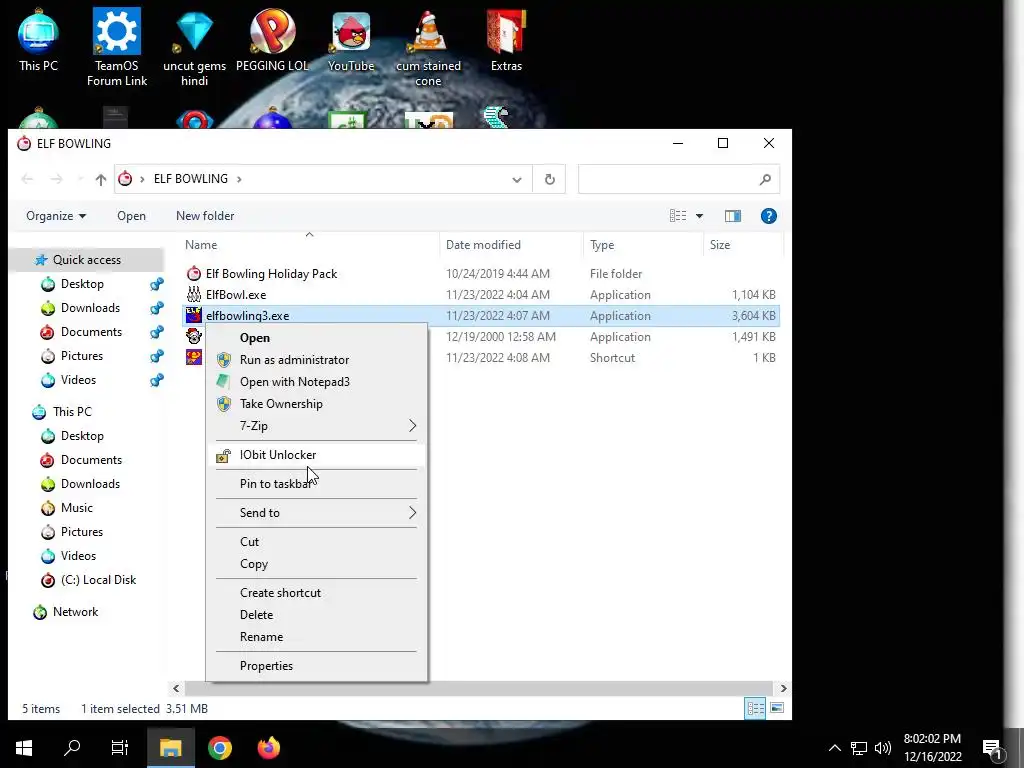
Task: Choose Copy in context menu
Action: coord(317,564)
